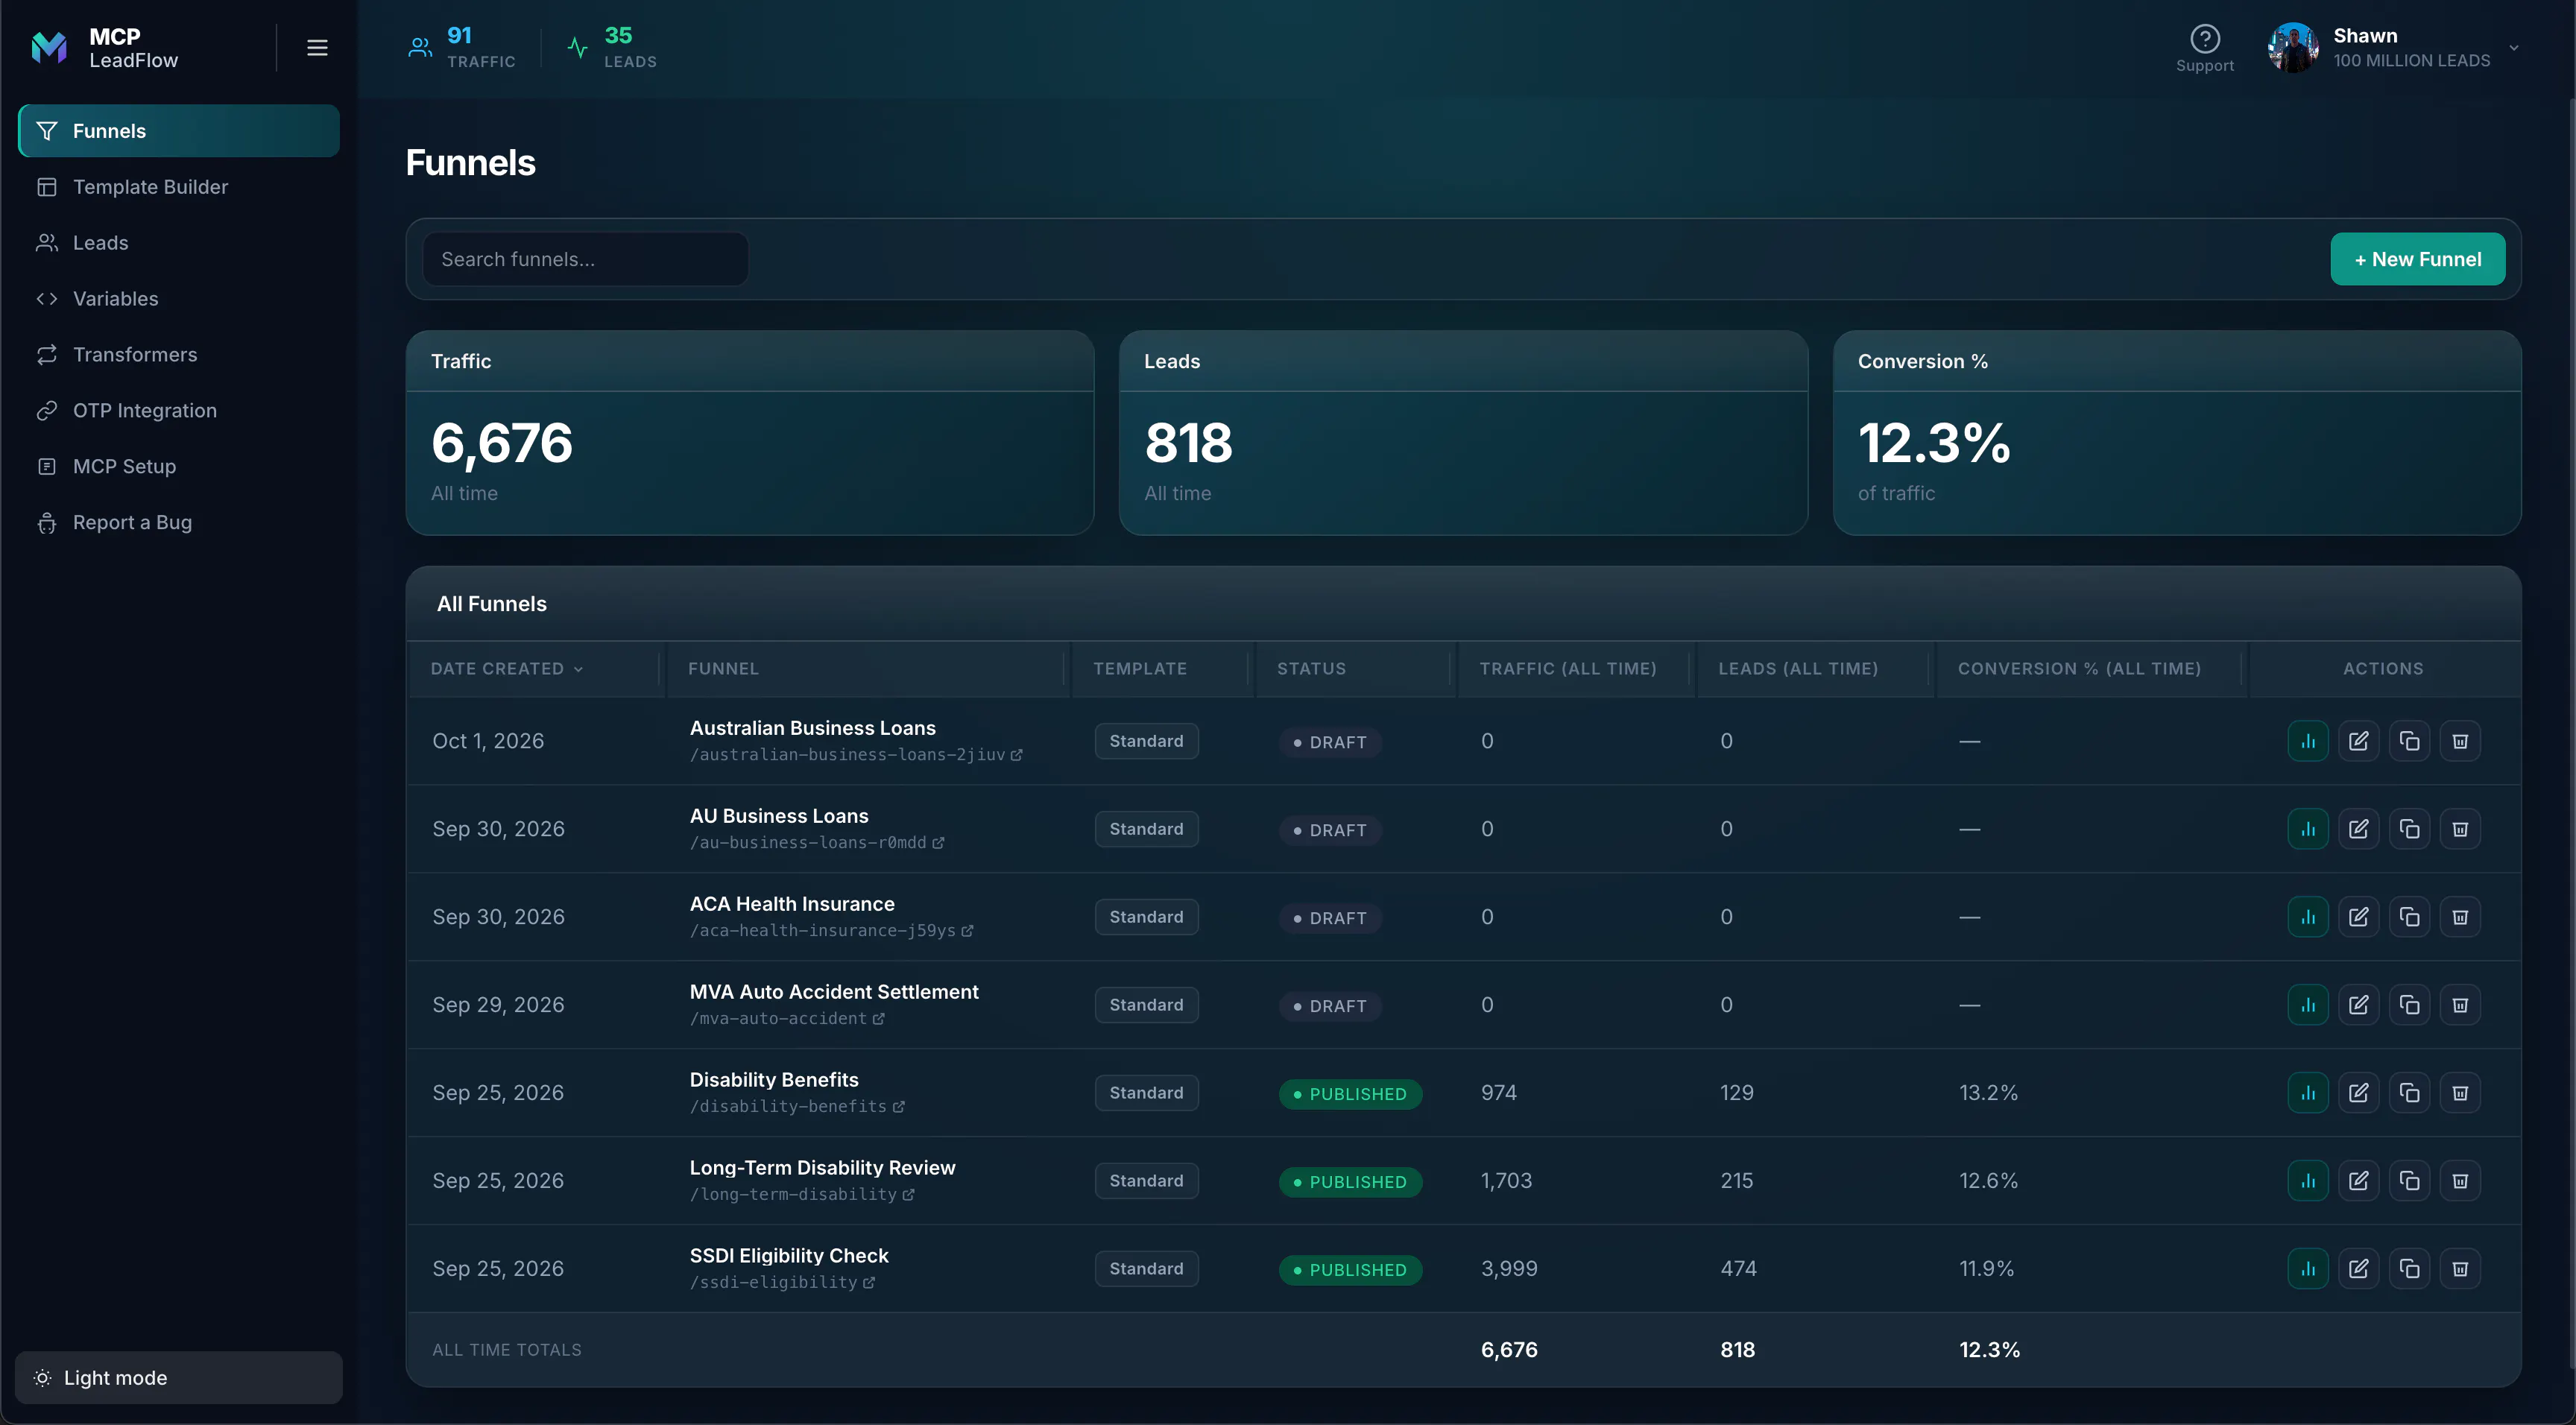Viewport: 2576px width, 1425px height.
Task: Sort by Date Created column
Action: click(507, 669)
